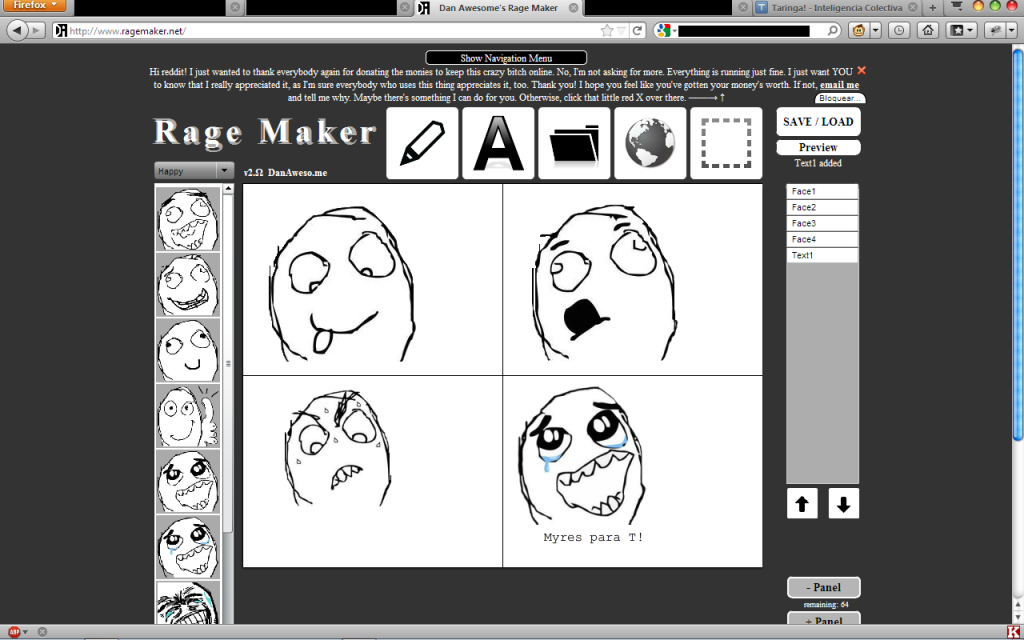This screenshot has height=640, width=1024.
Task: Click Show Navigation Menu button
Action: [x=506, y=58]
